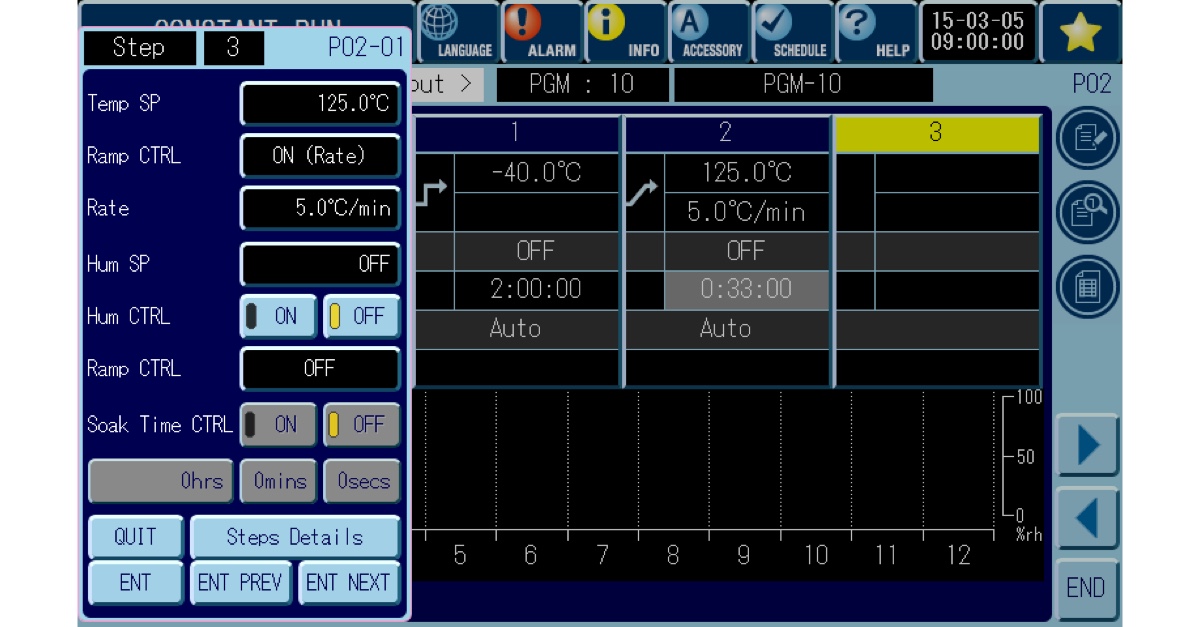The height and width of the screenshot is (627, 1200).
Task: Edit the Hum SP field showing OFF
Action: [320, 264]
